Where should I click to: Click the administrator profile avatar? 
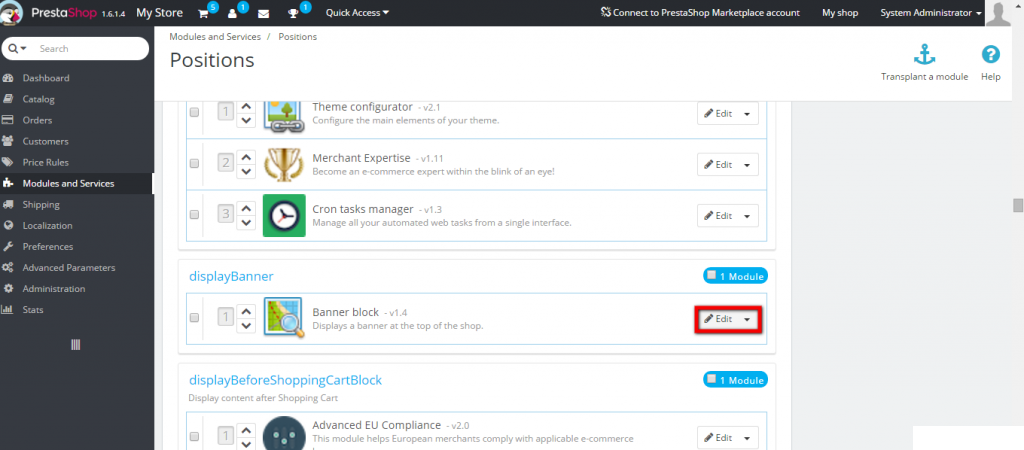pyautogui.click(x=999, y=13)
